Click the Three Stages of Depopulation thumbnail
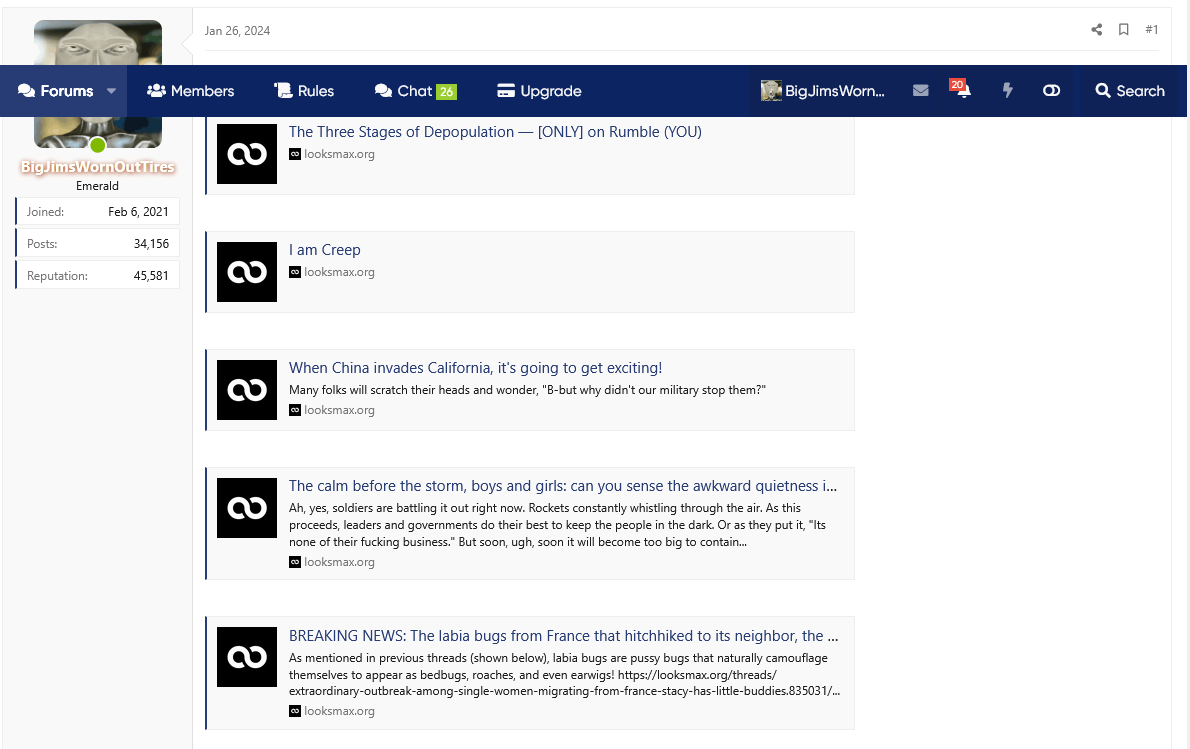The width and height of the screenshot is (1190, 749). 247,154
